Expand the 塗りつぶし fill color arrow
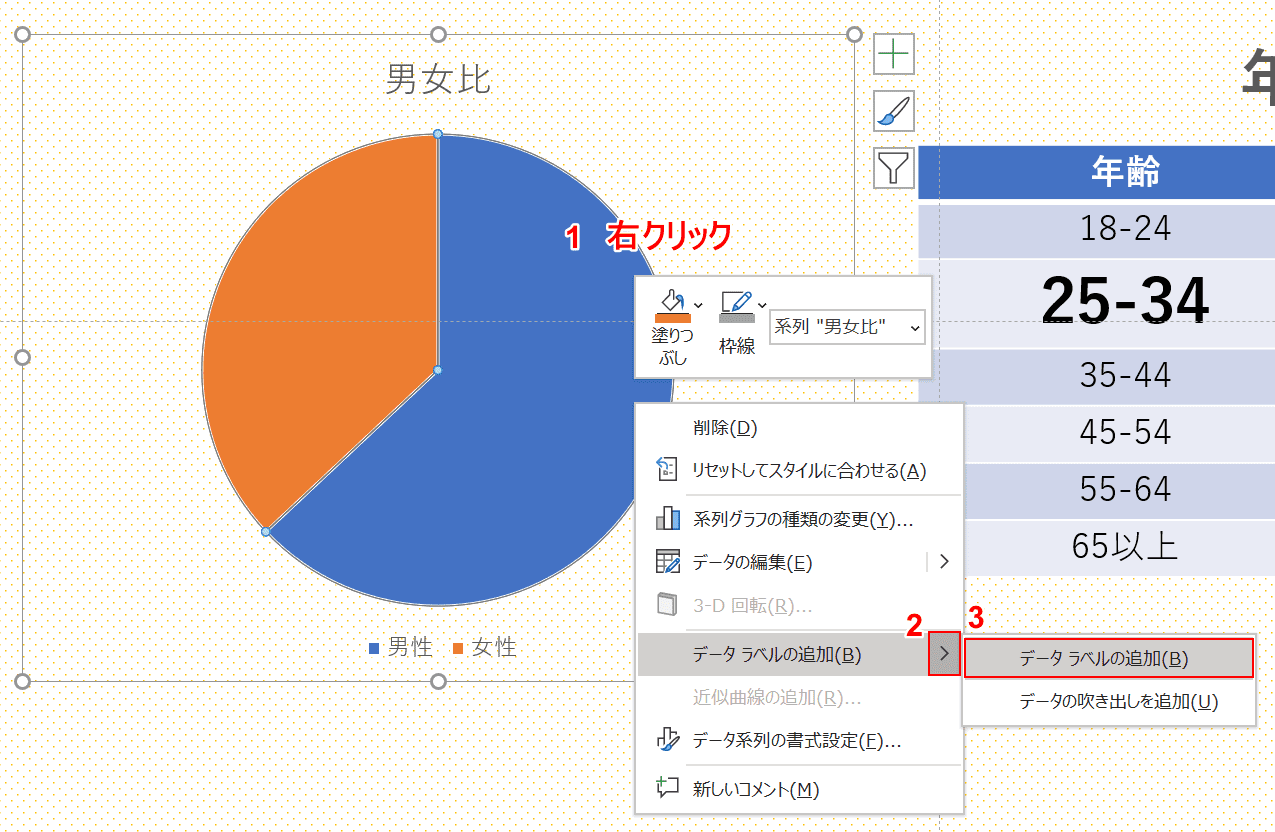 pos(698,304)
